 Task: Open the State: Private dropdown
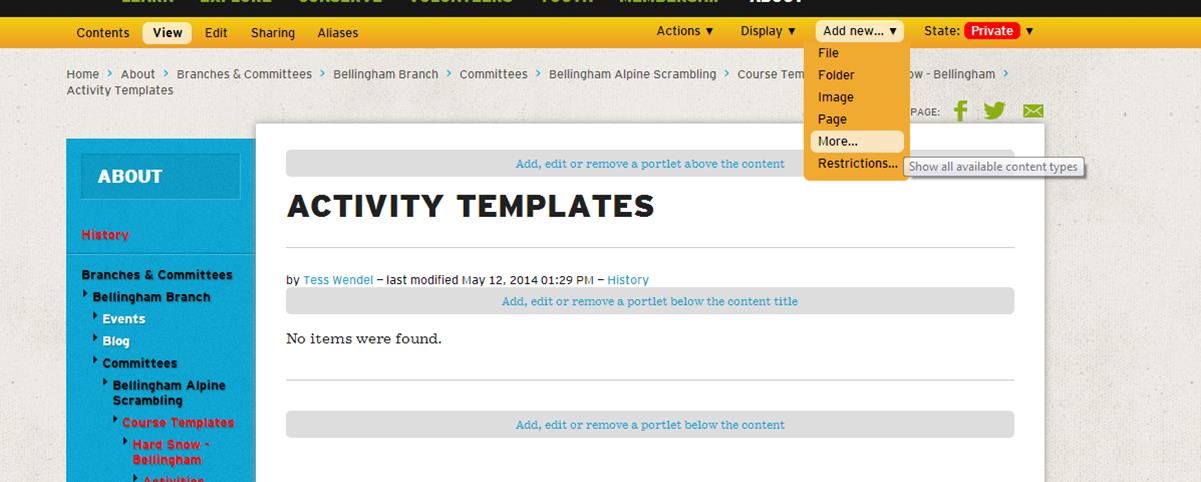click(x=979, y=31)
